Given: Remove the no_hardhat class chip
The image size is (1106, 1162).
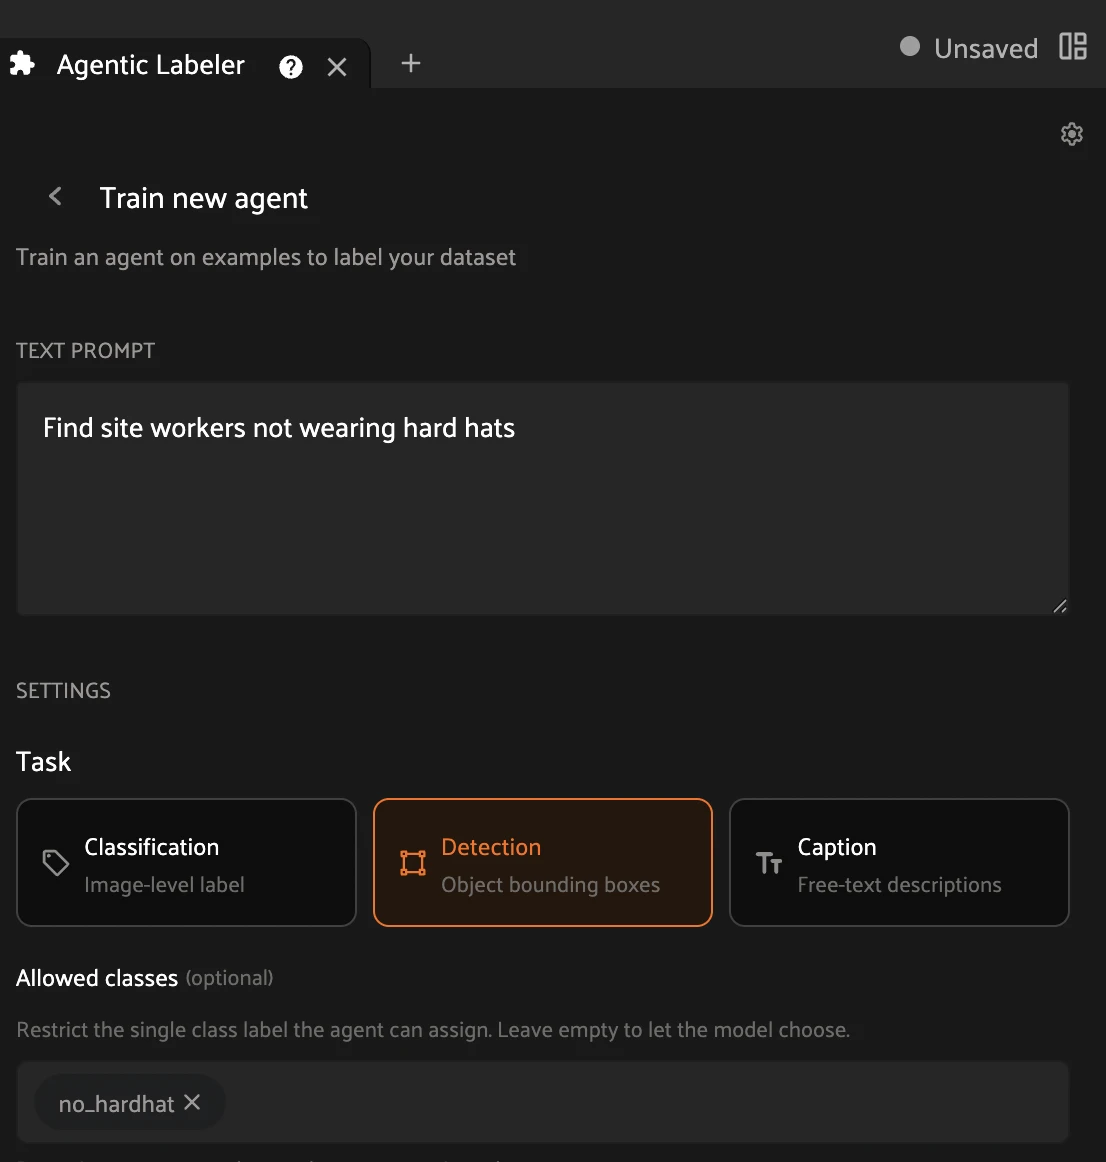Looking at the screenshot, I should [192, 1102].
